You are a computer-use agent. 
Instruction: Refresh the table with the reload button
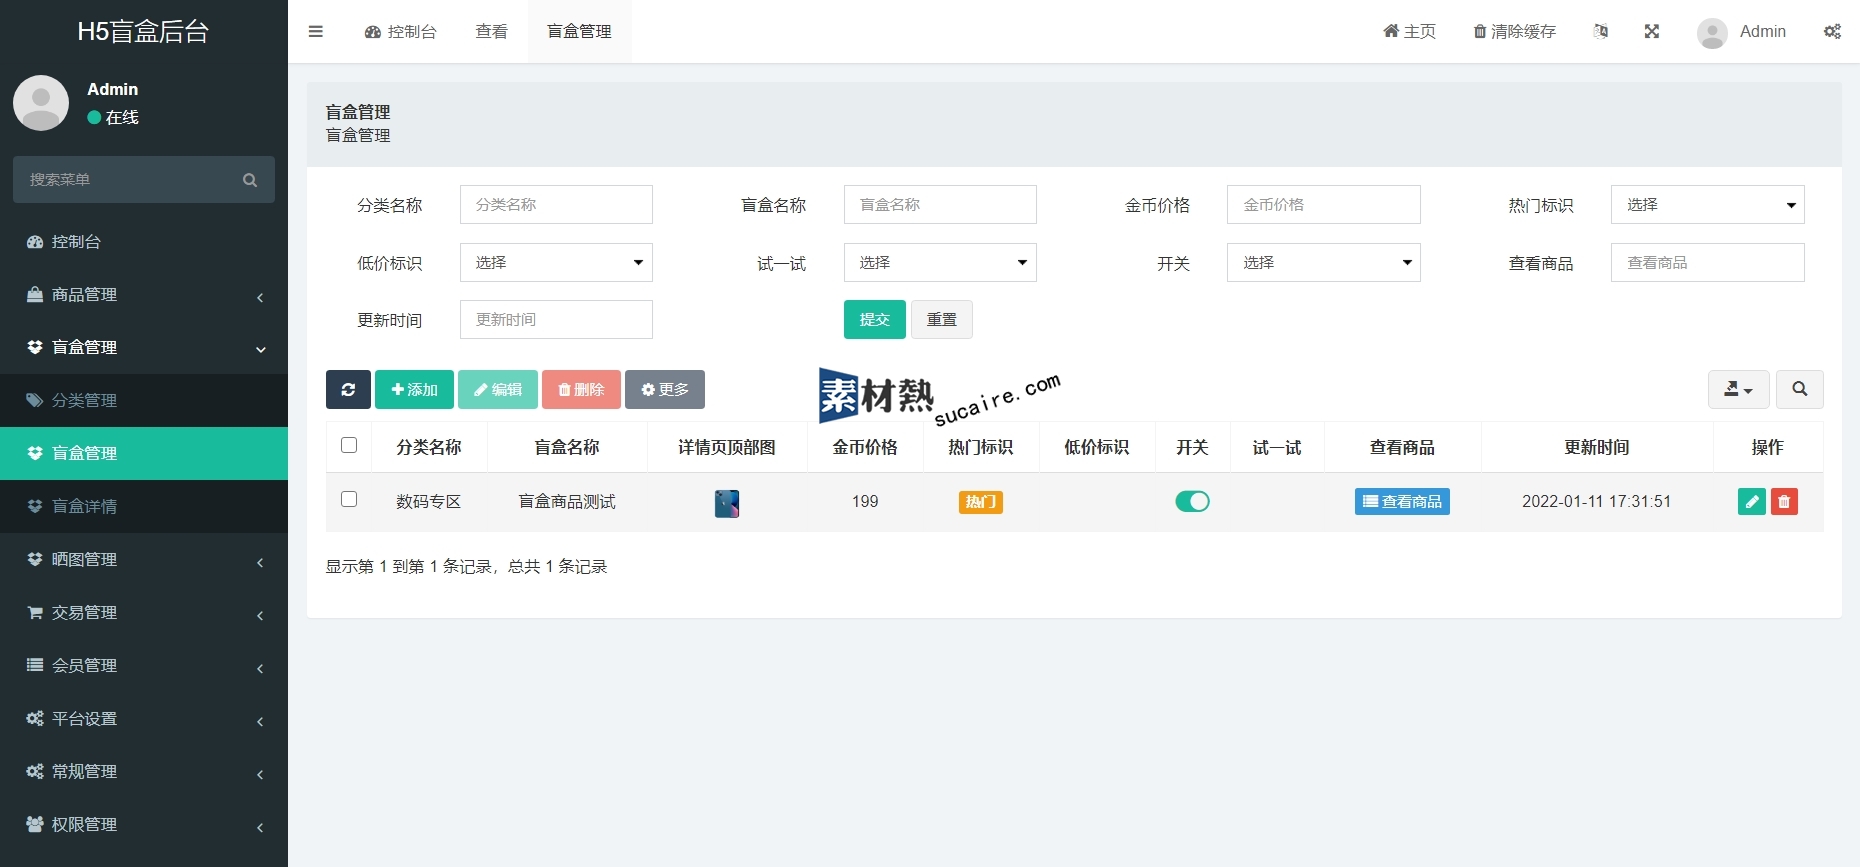tap(348, 389)
